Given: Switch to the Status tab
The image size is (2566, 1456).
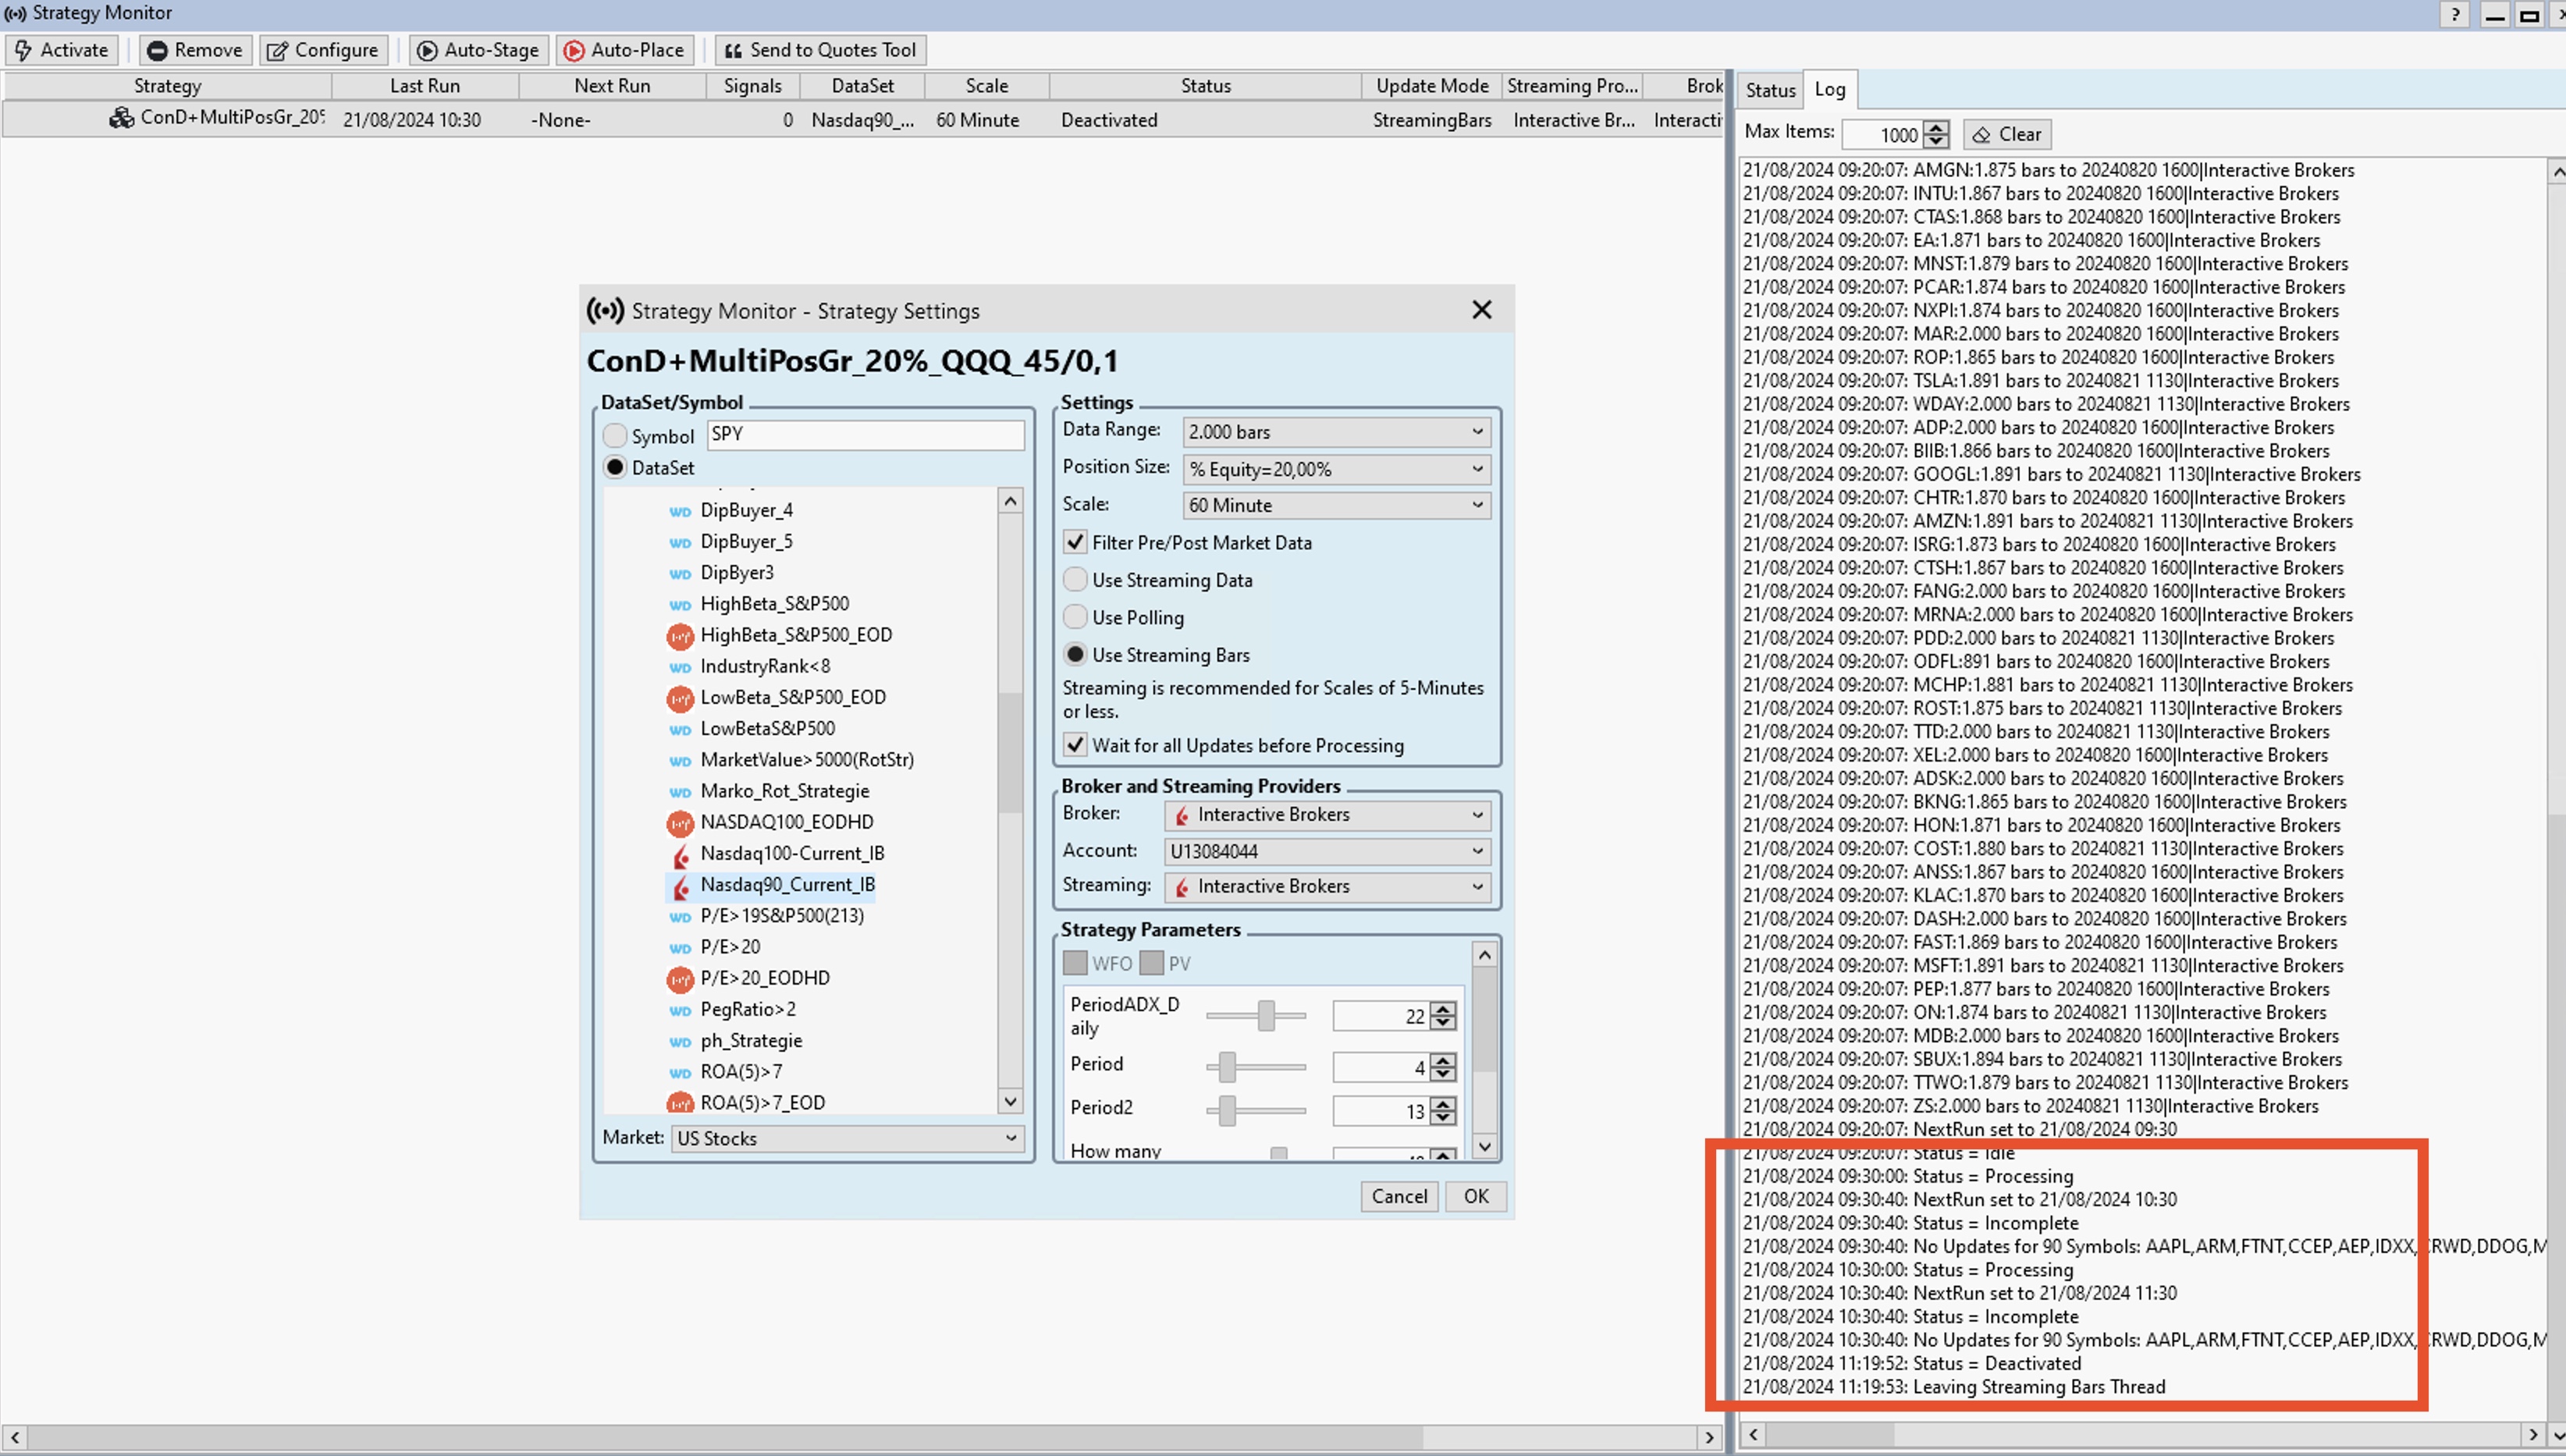Looking at the screenshot, I should [x=1770, y=90].
